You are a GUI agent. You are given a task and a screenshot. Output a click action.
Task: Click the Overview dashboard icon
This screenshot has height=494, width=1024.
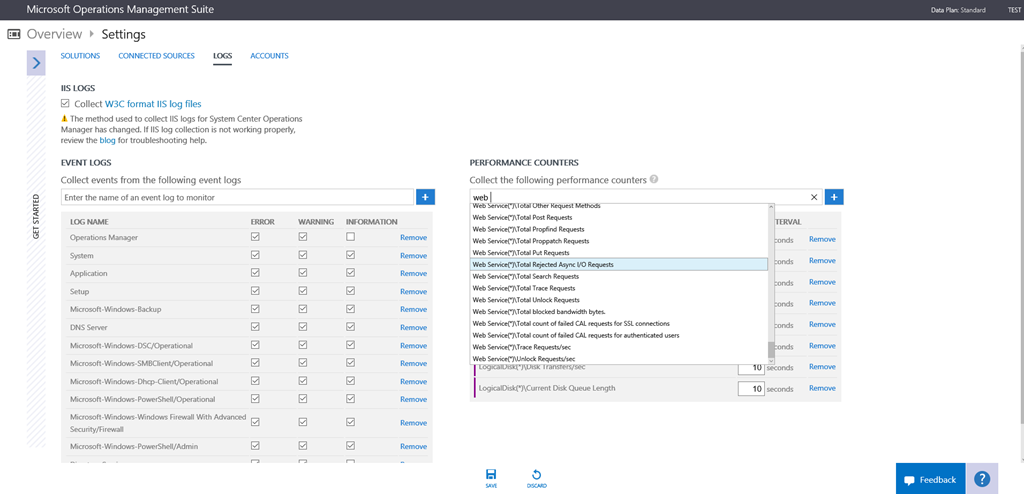(14, 34)
